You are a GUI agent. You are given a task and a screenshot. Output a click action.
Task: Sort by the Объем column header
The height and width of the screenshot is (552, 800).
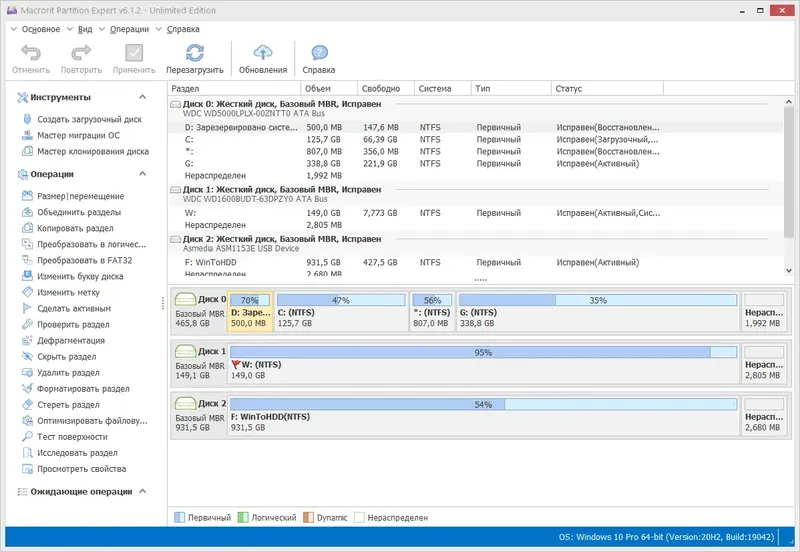pos(329,88)
